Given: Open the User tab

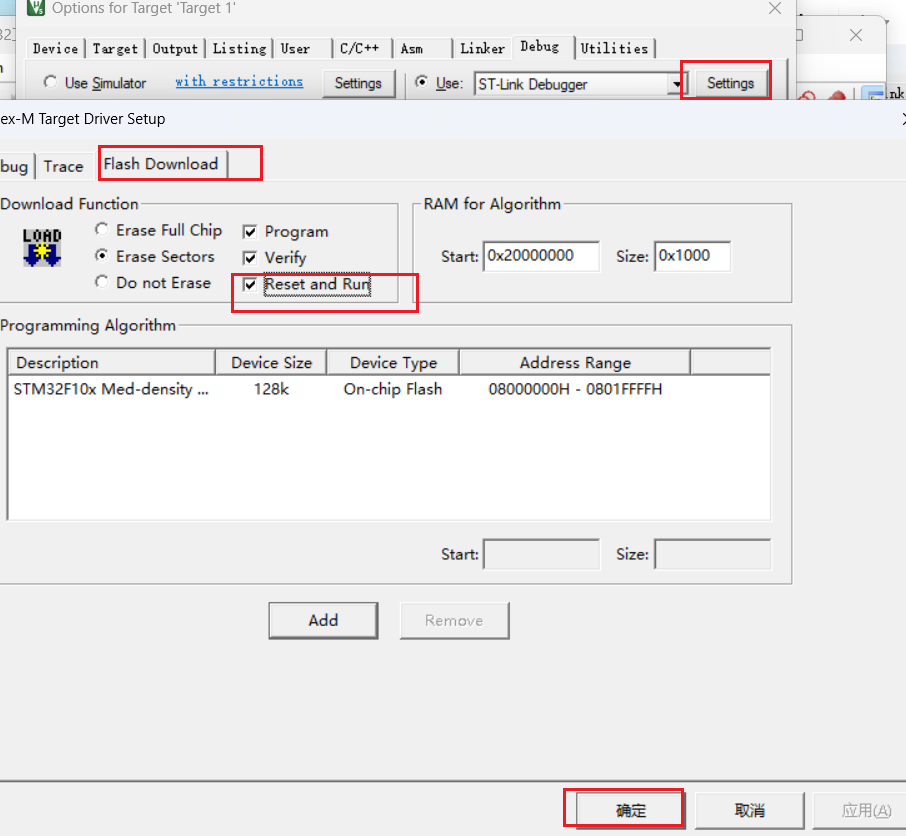Looking at the screenshot, I should (x=295, y=49).
